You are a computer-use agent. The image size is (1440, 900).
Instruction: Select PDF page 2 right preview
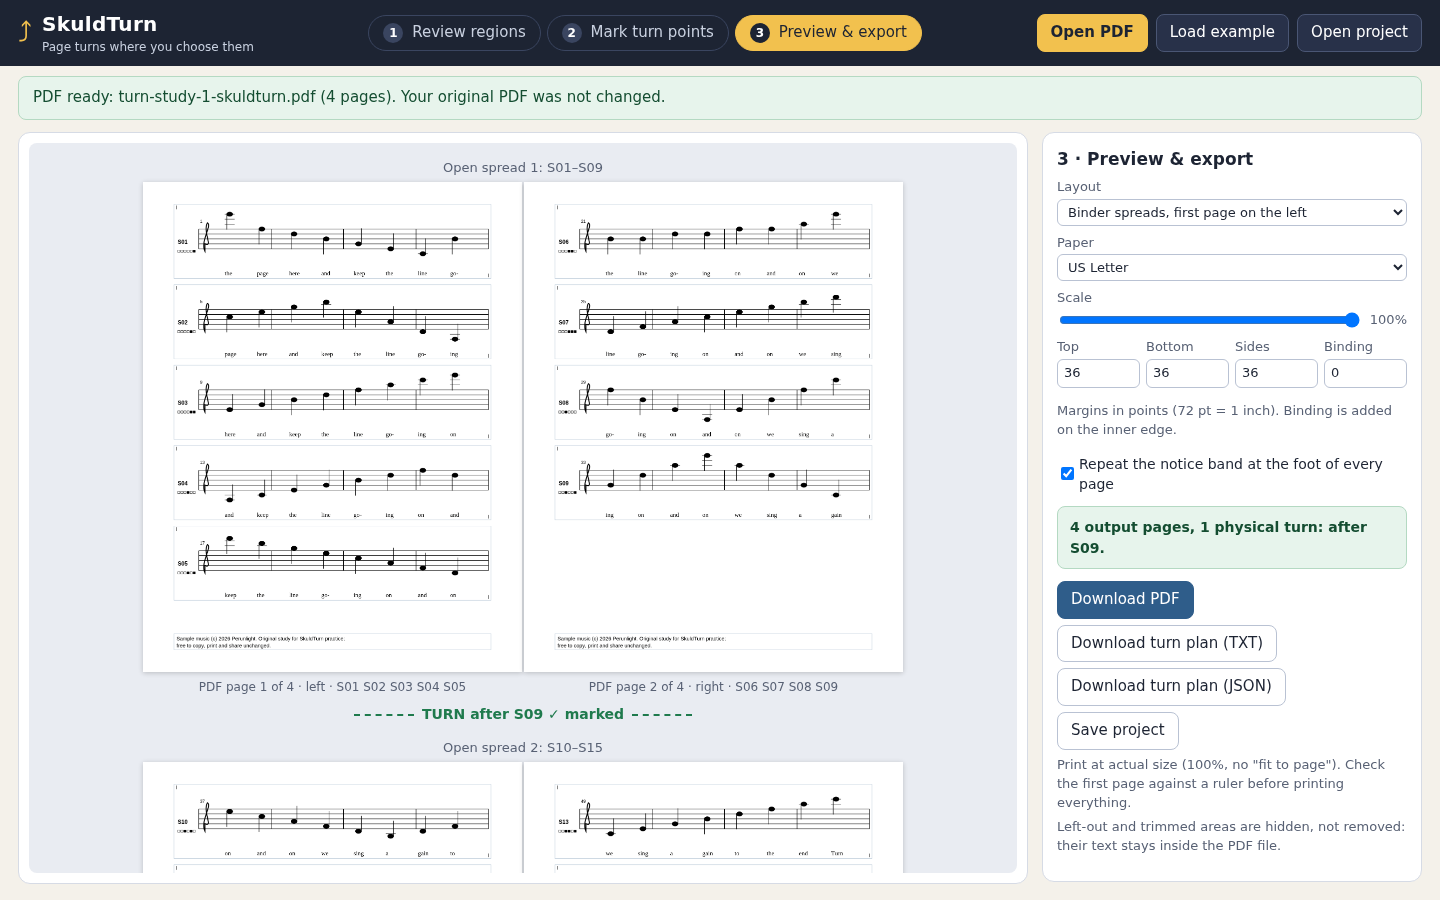click(x=713, y=427)
